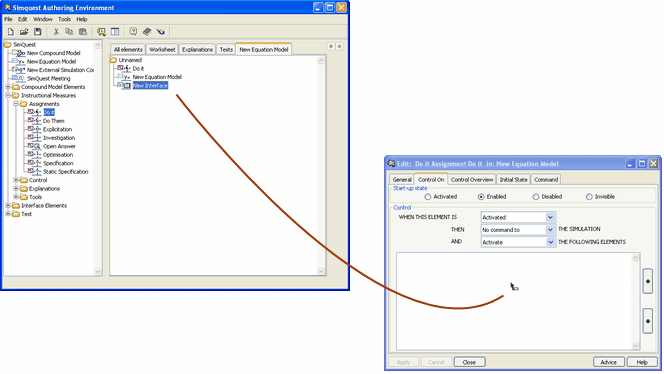Viewport: 664px width, 374px height.
Task: Click the book manual toolbar icon
Action: coord(147,32)
